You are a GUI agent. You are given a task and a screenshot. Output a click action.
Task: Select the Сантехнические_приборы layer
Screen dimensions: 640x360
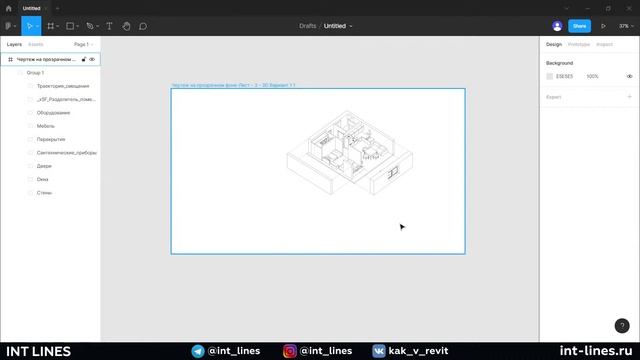[x=67, y=153]
